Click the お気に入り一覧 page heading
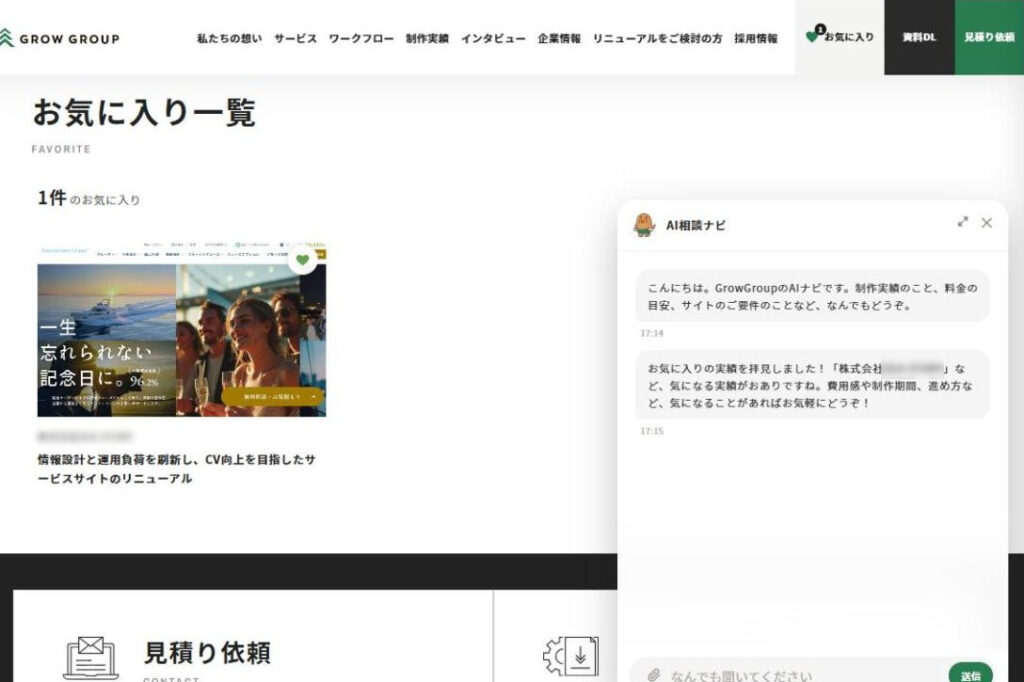The image size is (1024, 682). (x=144, y=112)
